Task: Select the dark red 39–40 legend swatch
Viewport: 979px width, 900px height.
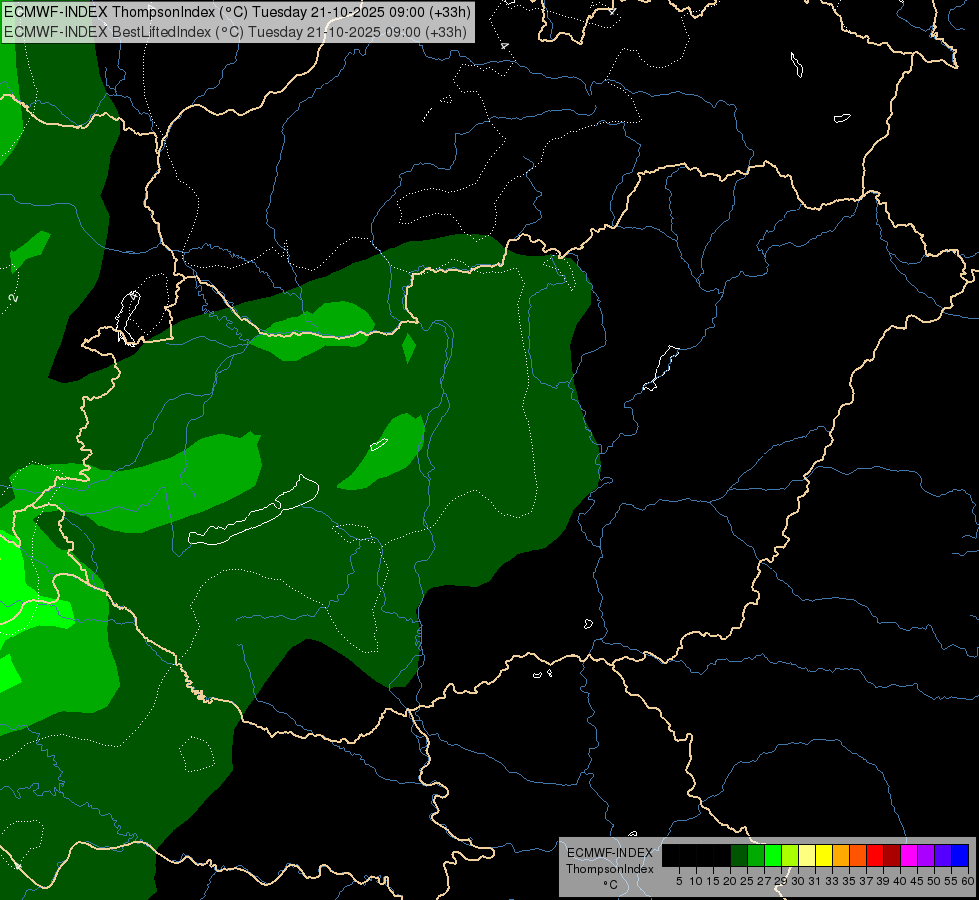Action: [892, 855]
